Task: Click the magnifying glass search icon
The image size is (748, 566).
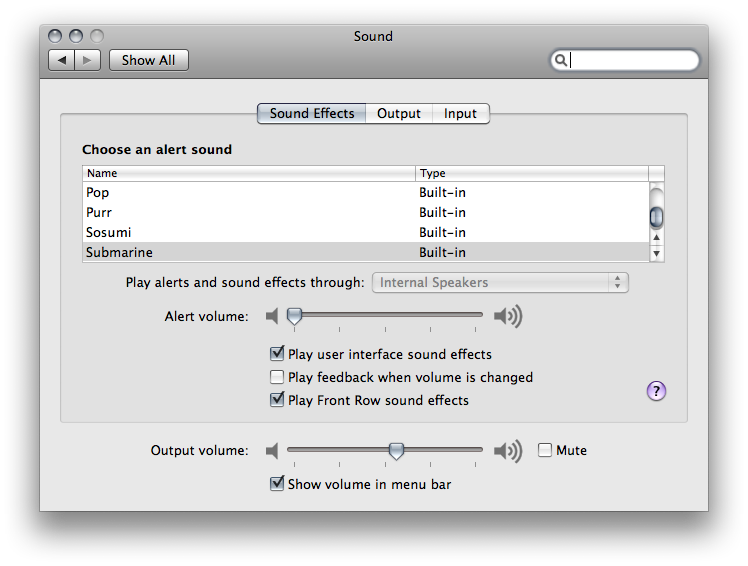Action: [561, 60]
